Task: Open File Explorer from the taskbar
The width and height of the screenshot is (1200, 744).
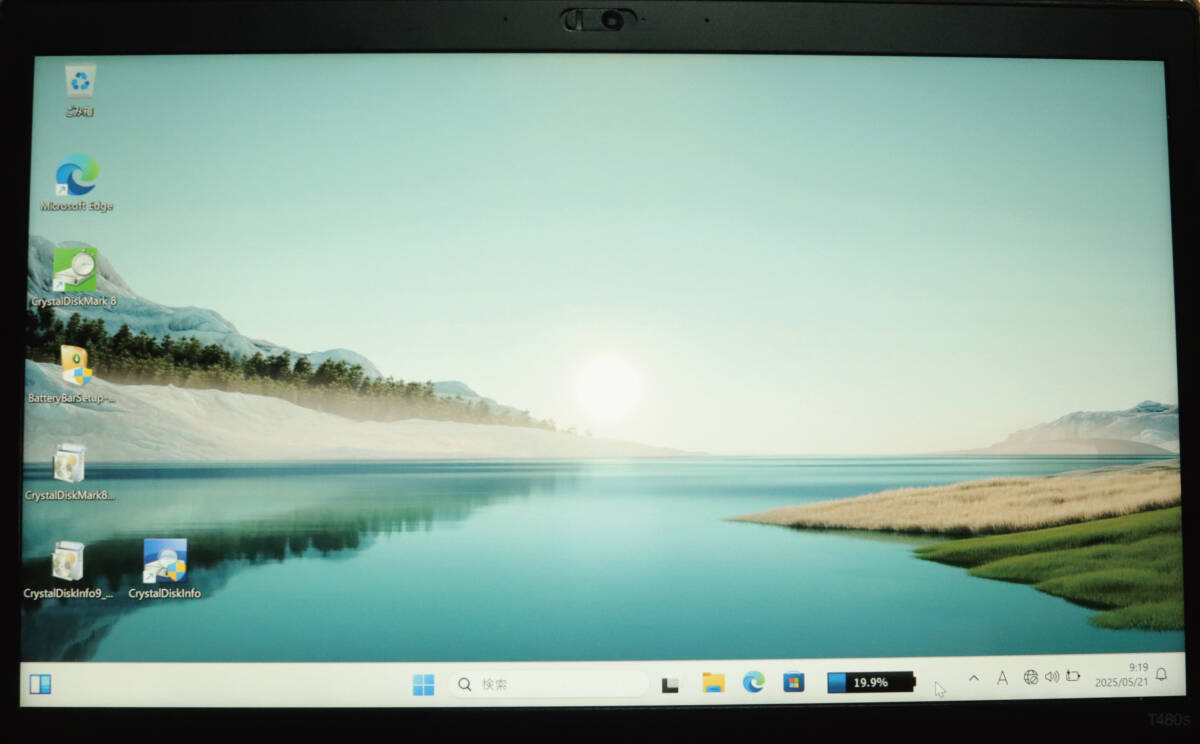Action: [x=713, y=683]
